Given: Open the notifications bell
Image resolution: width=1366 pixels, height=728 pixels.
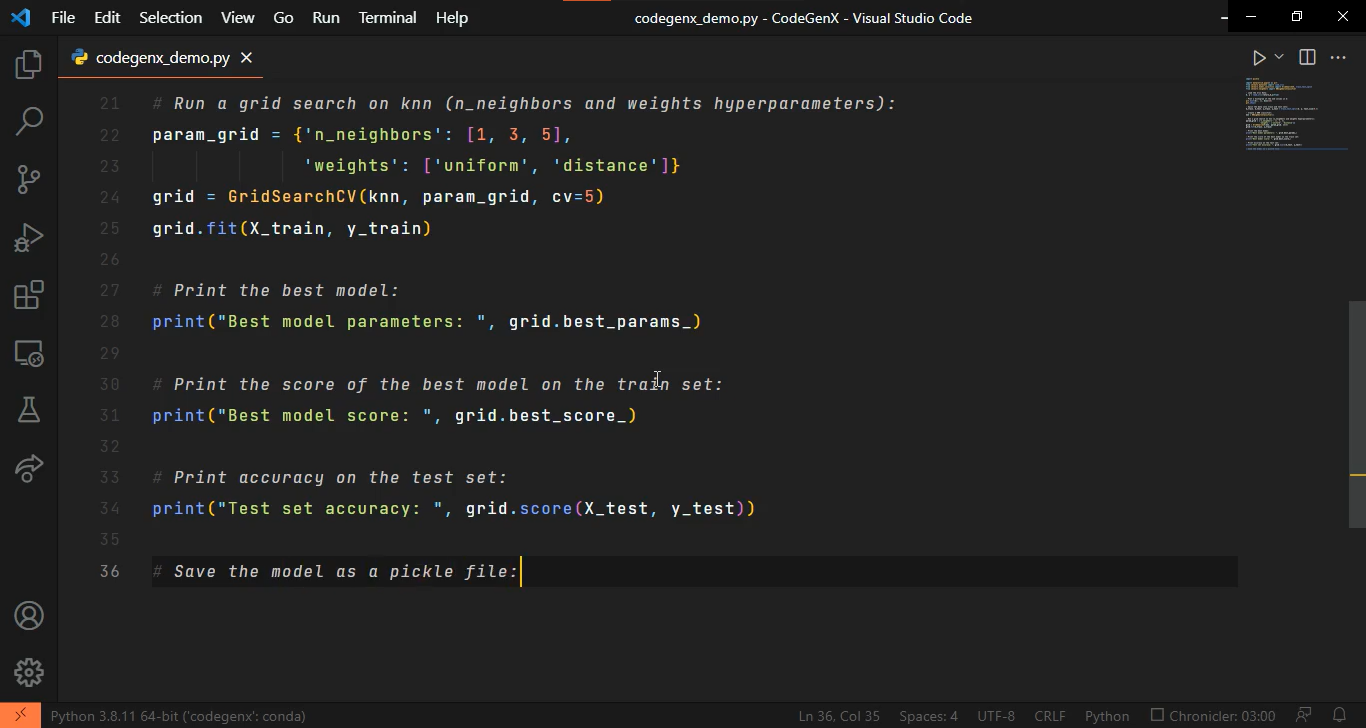Looking at the screenshot, I should coord(1339,716).
